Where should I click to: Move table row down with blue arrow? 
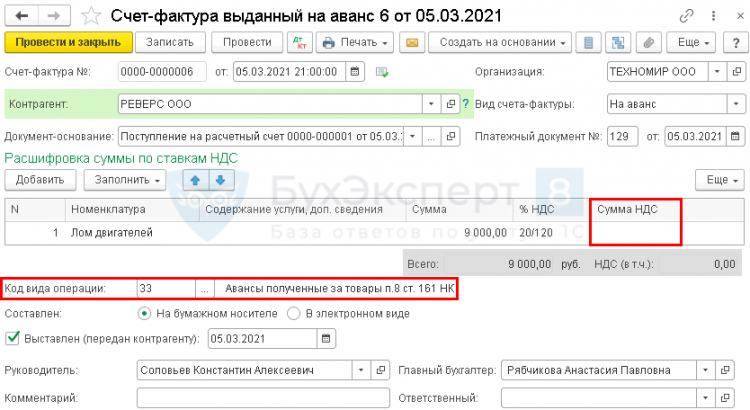221,180
